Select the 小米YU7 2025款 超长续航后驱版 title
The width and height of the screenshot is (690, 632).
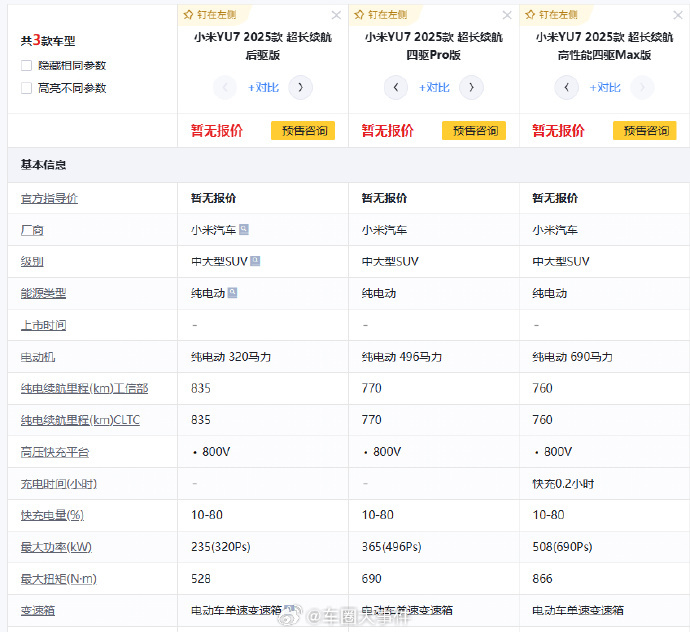pos(263,46)
